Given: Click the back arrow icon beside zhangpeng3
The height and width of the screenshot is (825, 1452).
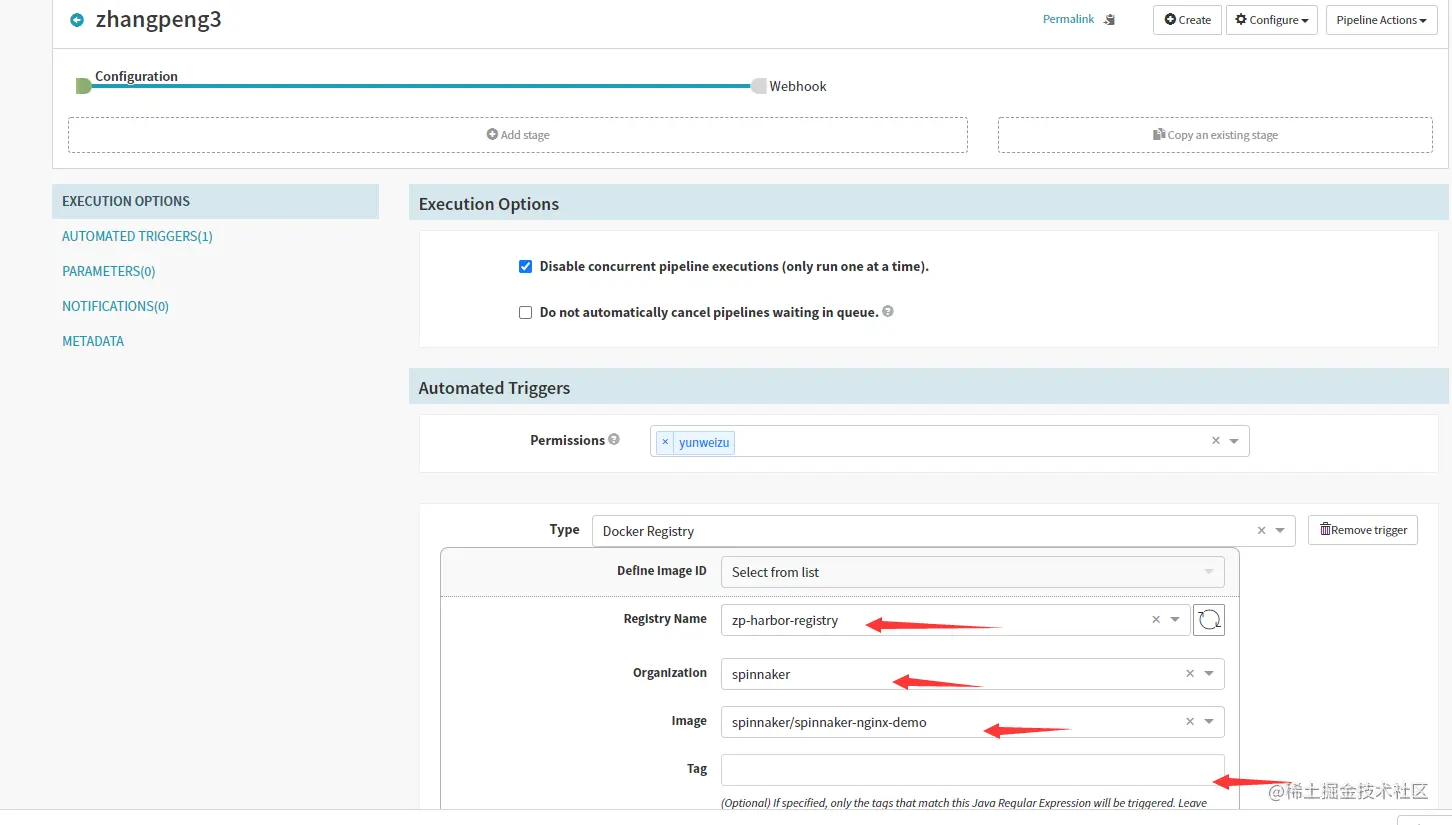Looking at the screenshot, I should coord(77,20).
